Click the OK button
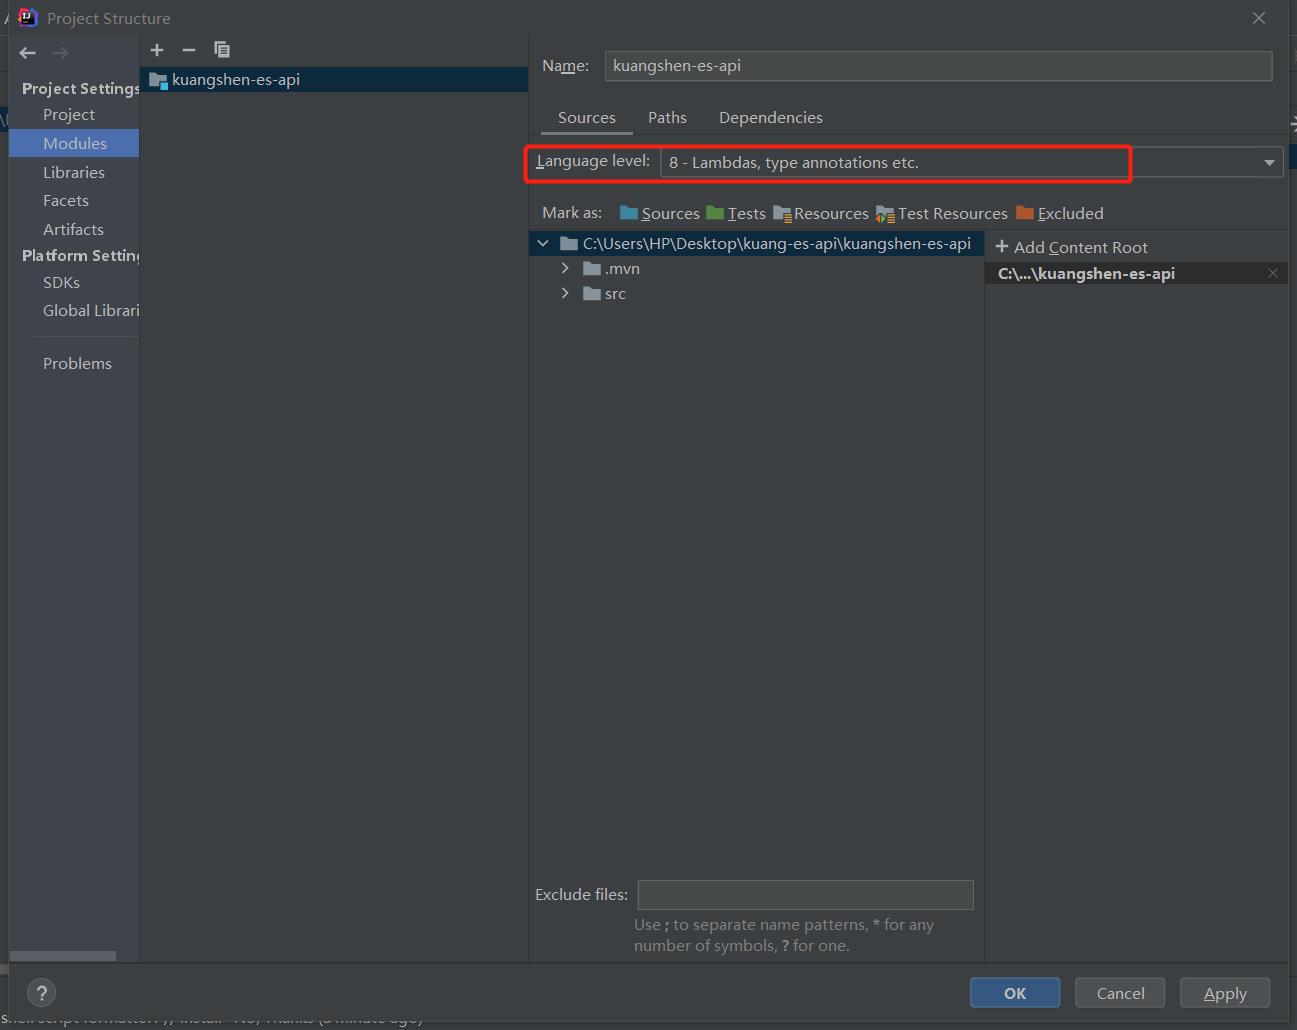The image size is (1297, 1030). 1015,993
